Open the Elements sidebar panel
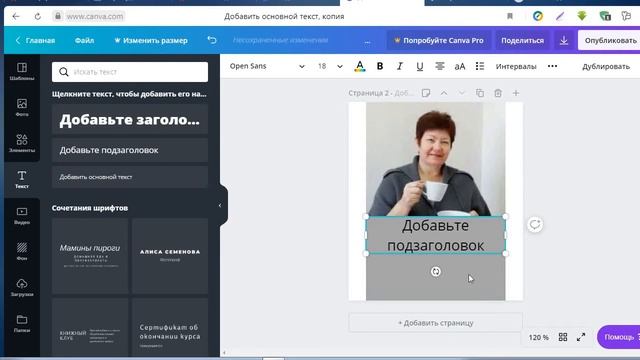 (x=22, y=143)
